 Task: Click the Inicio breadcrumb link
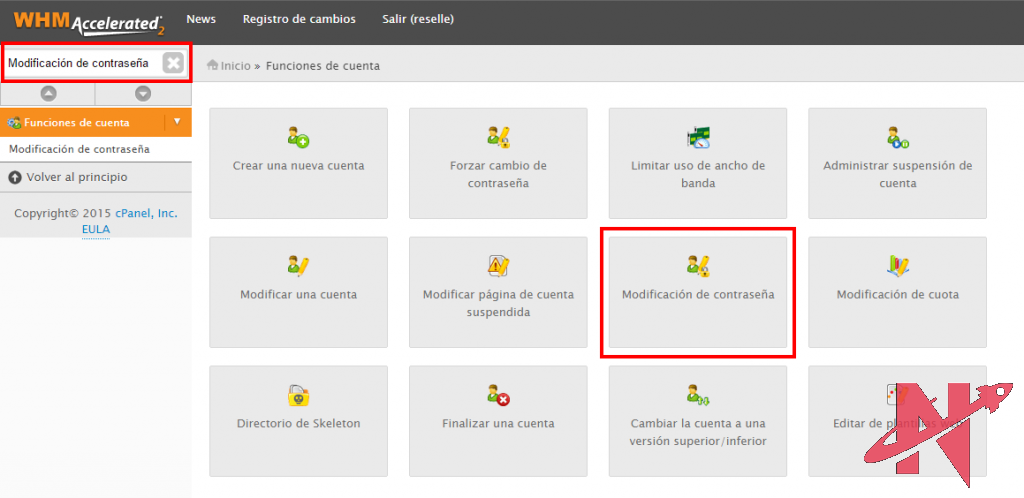point(235,66)
